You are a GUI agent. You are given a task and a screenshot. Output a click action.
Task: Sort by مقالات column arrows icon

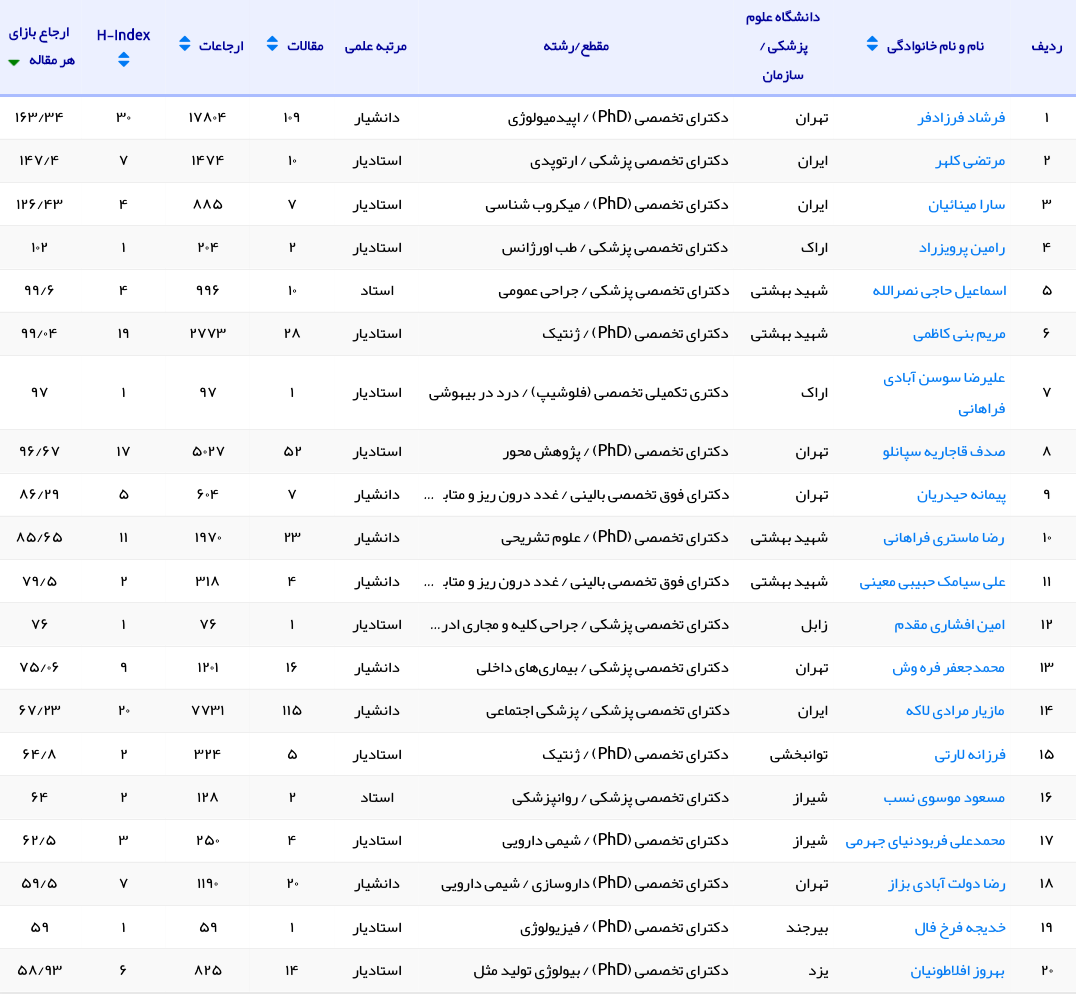coord(272,44)
